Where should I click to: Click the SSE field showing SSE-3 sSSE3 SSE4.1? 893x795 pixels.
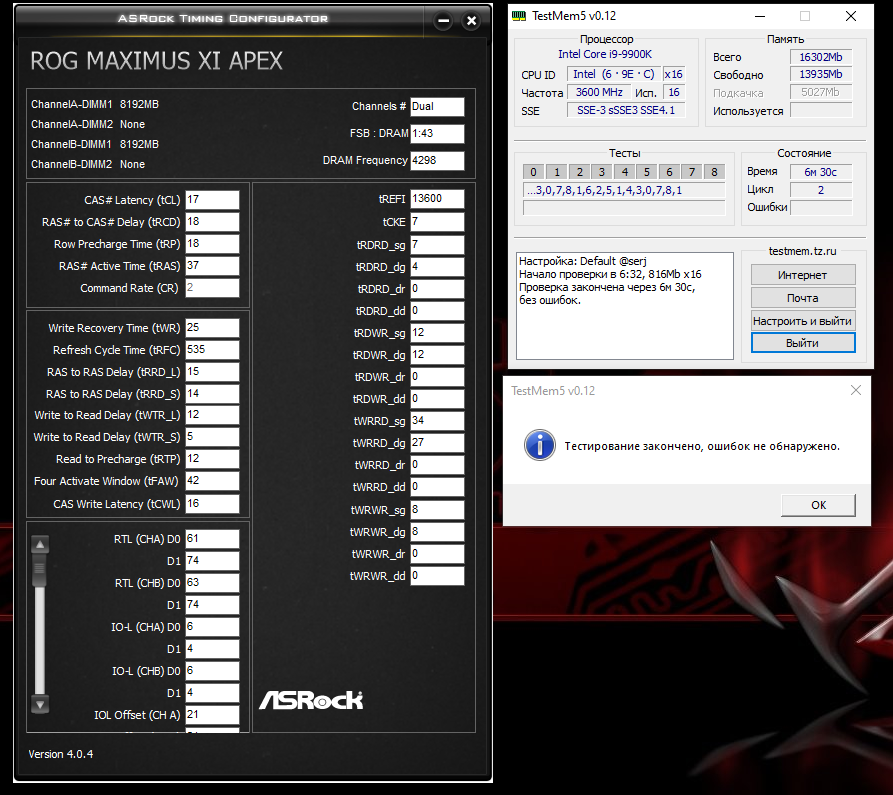[x=626, y=110]
